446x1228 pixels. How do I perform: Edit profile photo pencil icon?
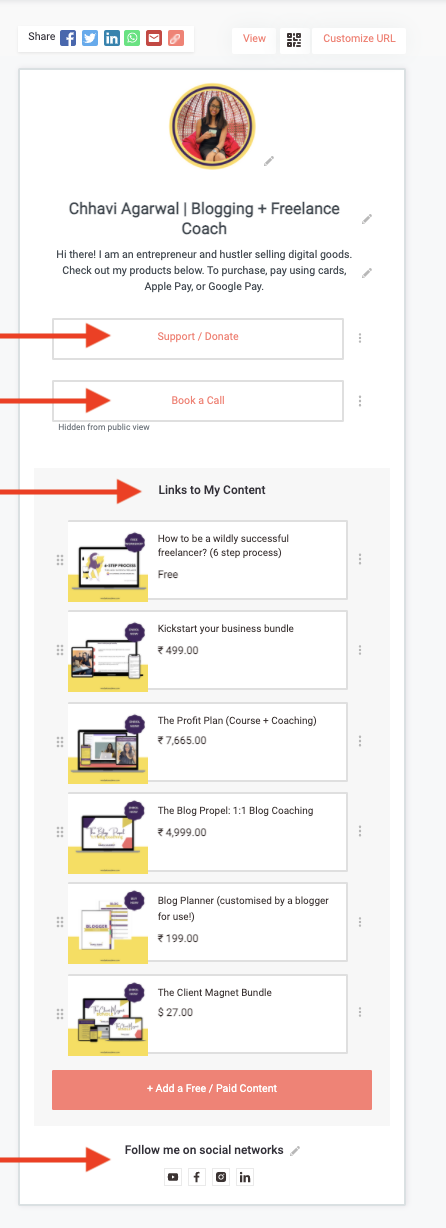268,161
